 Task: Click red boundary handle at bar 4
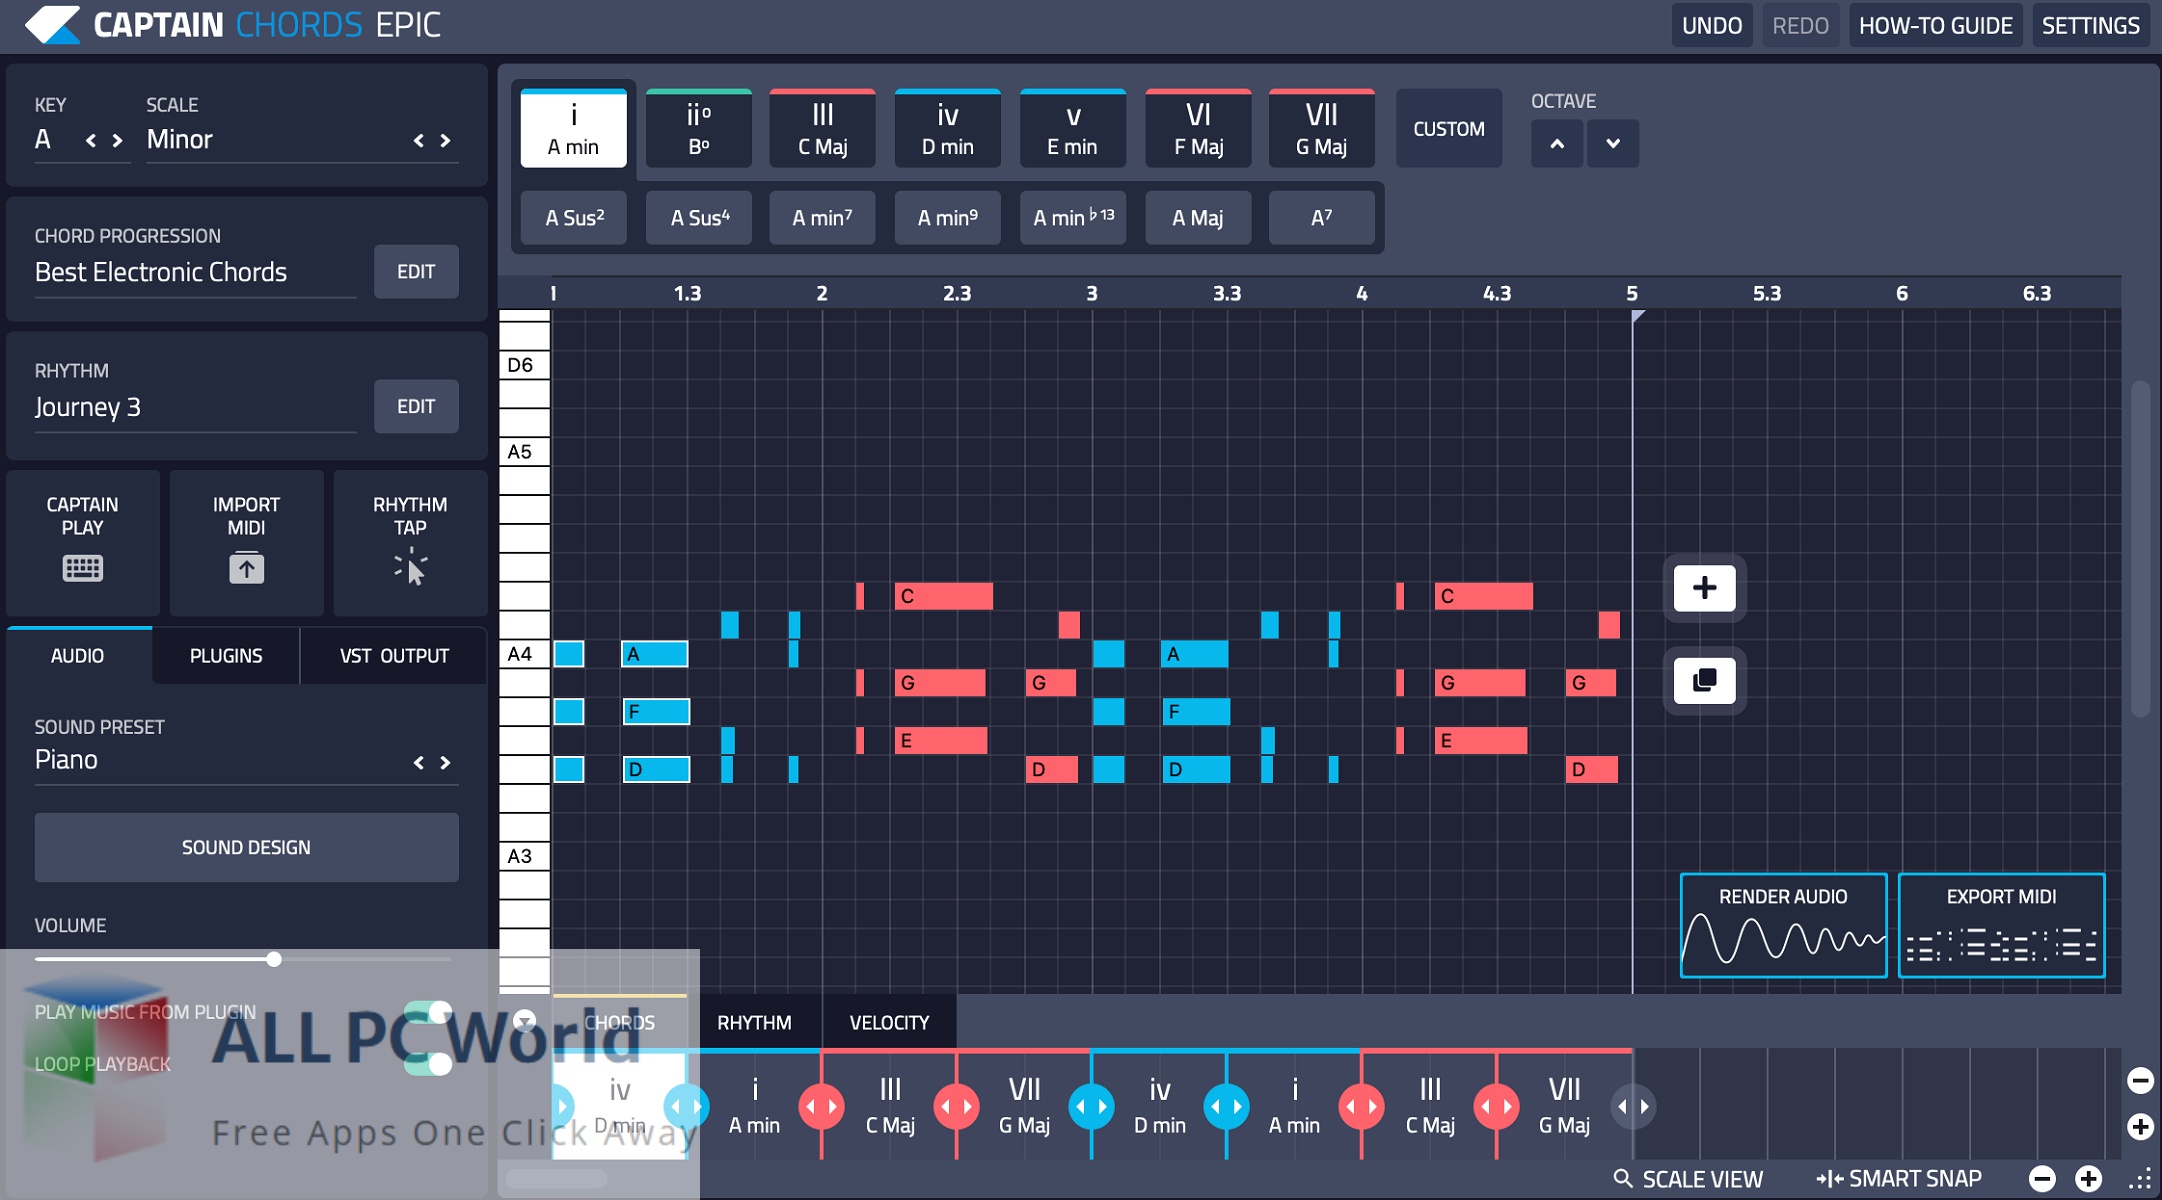(1362, 1106)
